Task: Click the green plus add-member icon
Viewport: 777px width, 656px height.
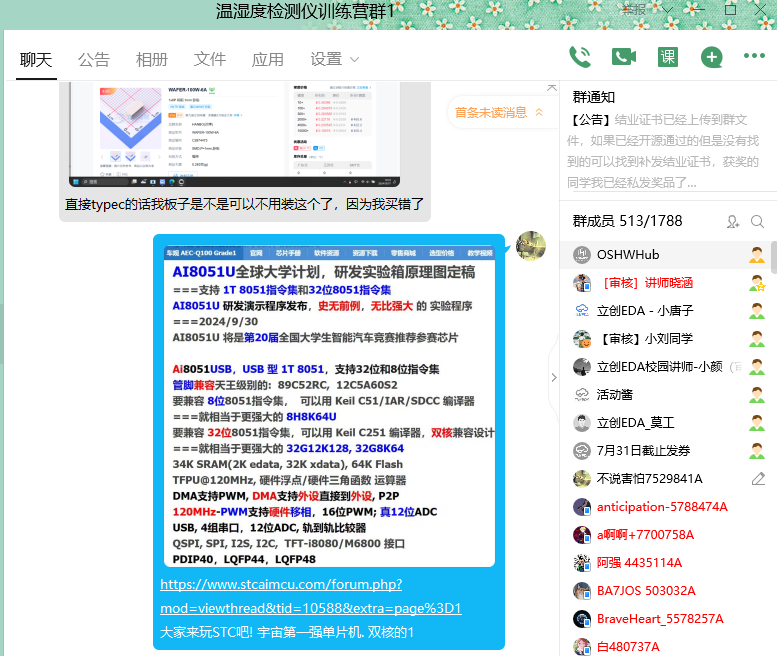Action: [x=711, y=57]
